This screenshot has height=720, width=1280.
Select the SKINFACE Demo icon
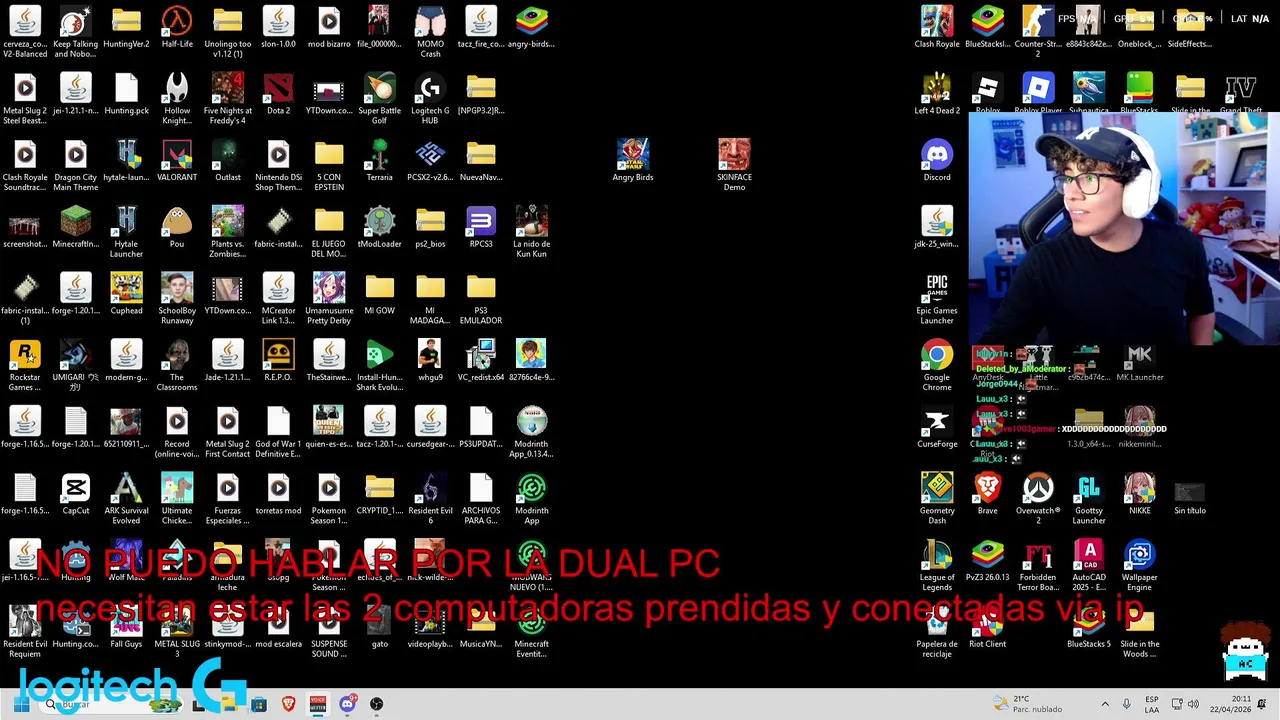734,166
